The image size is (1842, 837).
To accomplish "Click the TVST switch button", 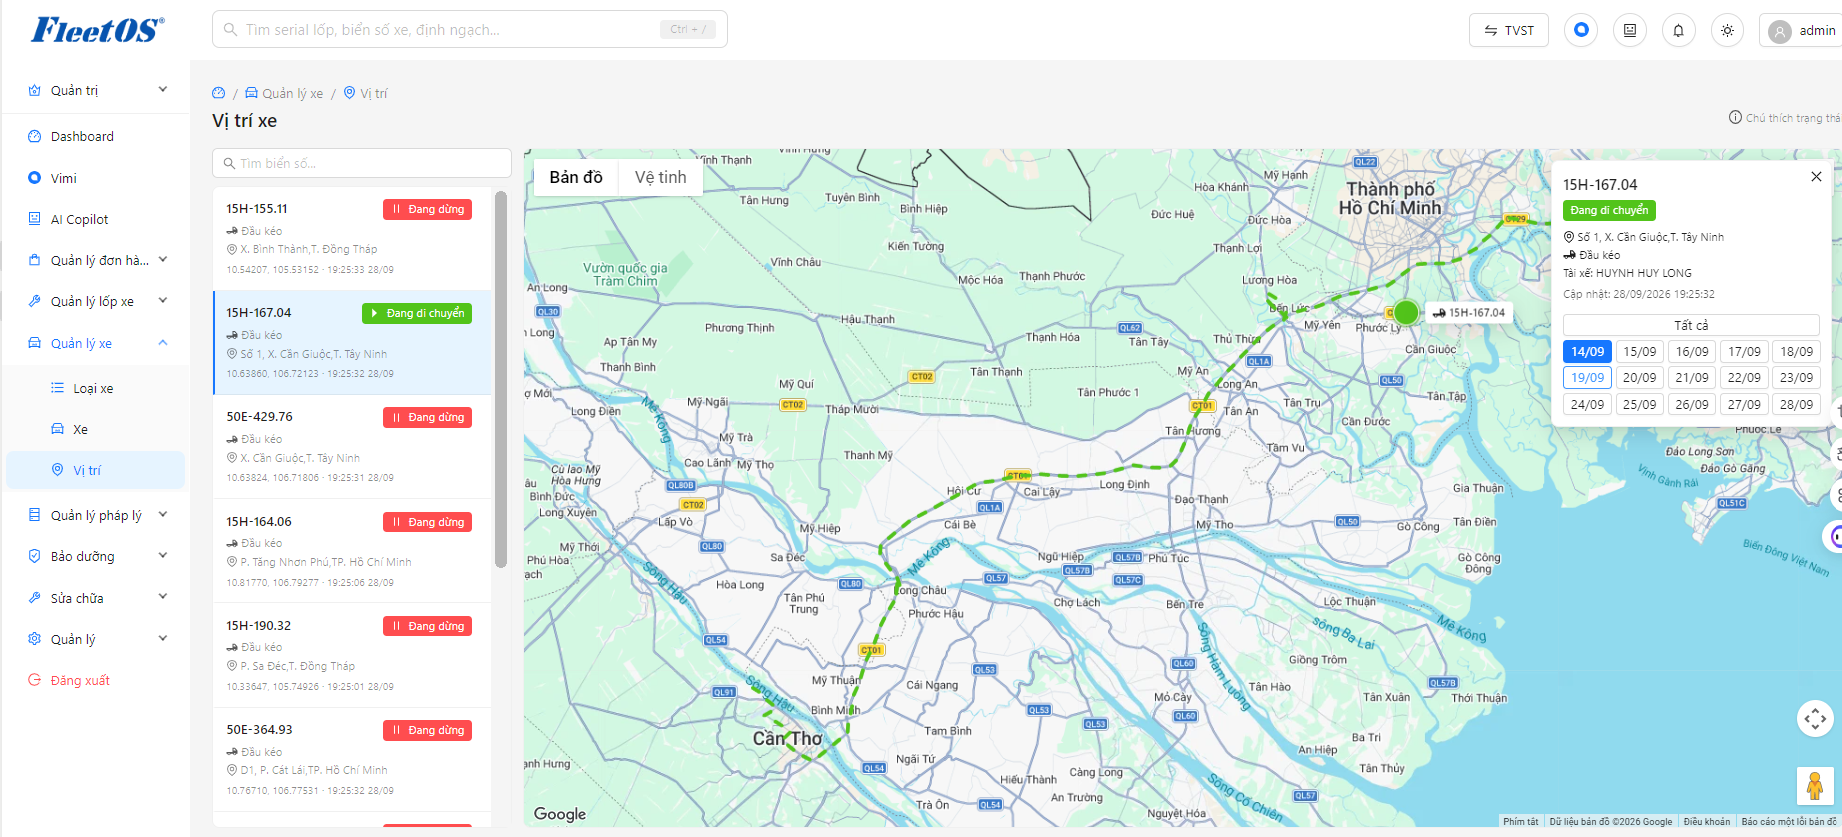I will coord(1509,30).
